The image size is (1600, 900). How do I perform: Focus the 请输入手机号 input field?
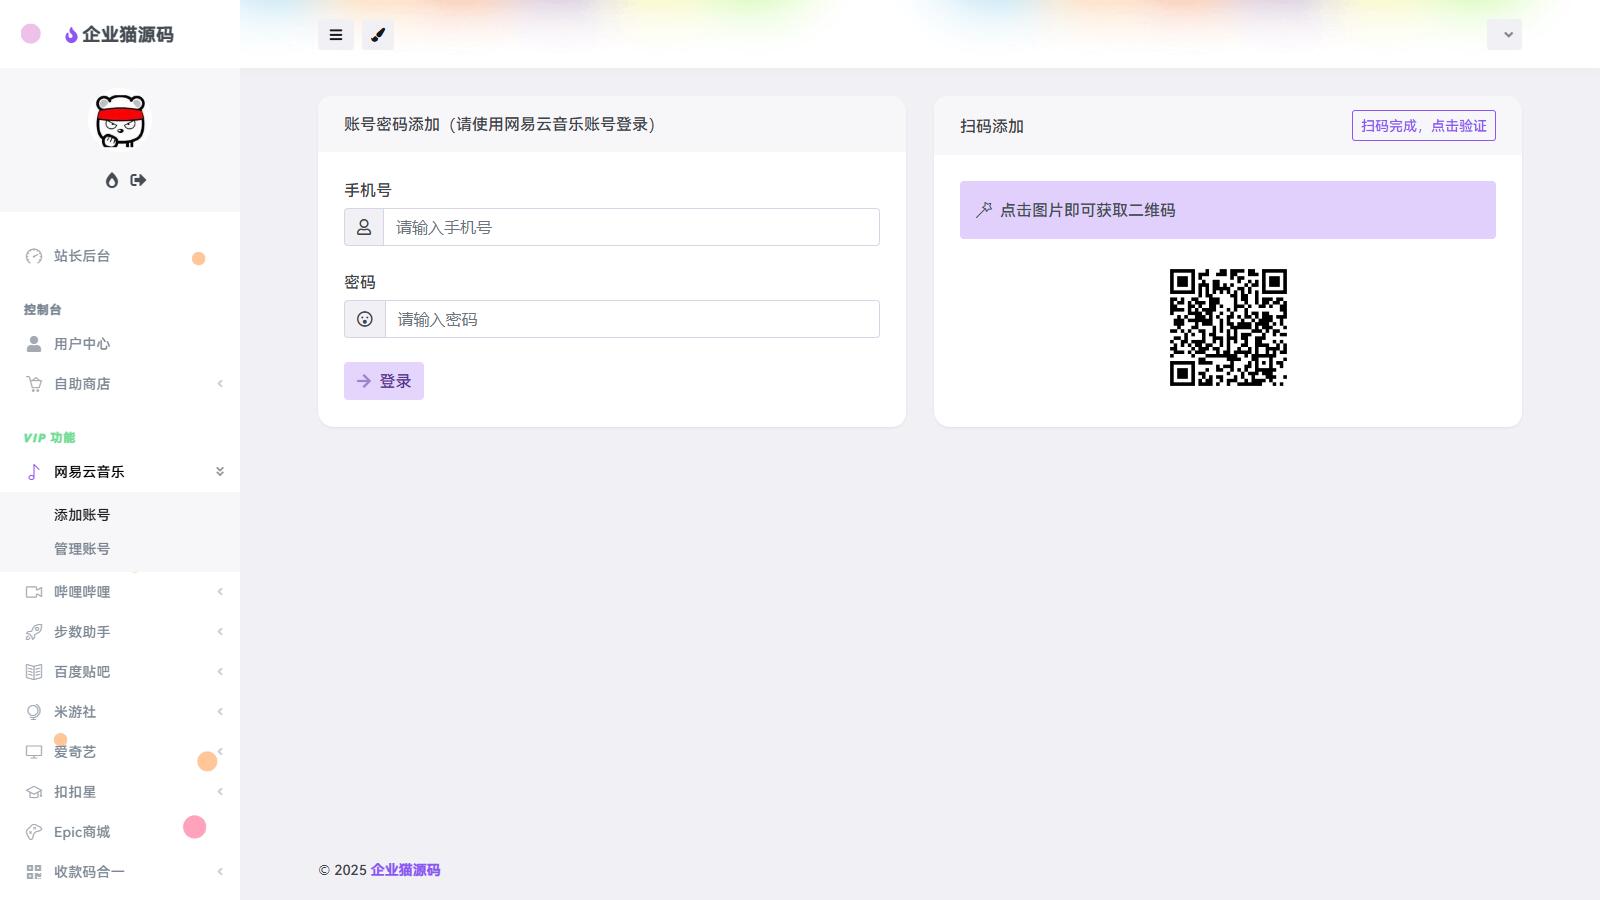[631, 227]
